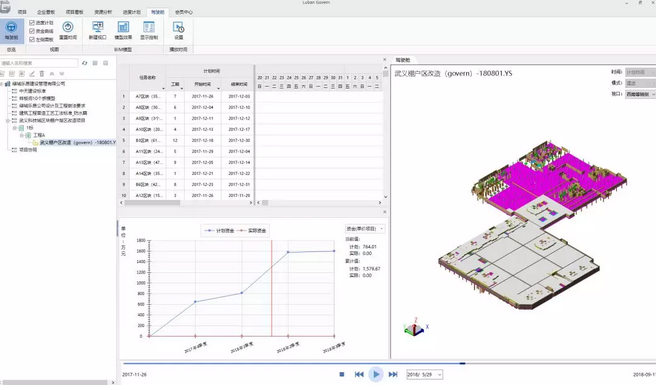
Task: Click the timeline progress slider handle
Action: coord(462,364)
